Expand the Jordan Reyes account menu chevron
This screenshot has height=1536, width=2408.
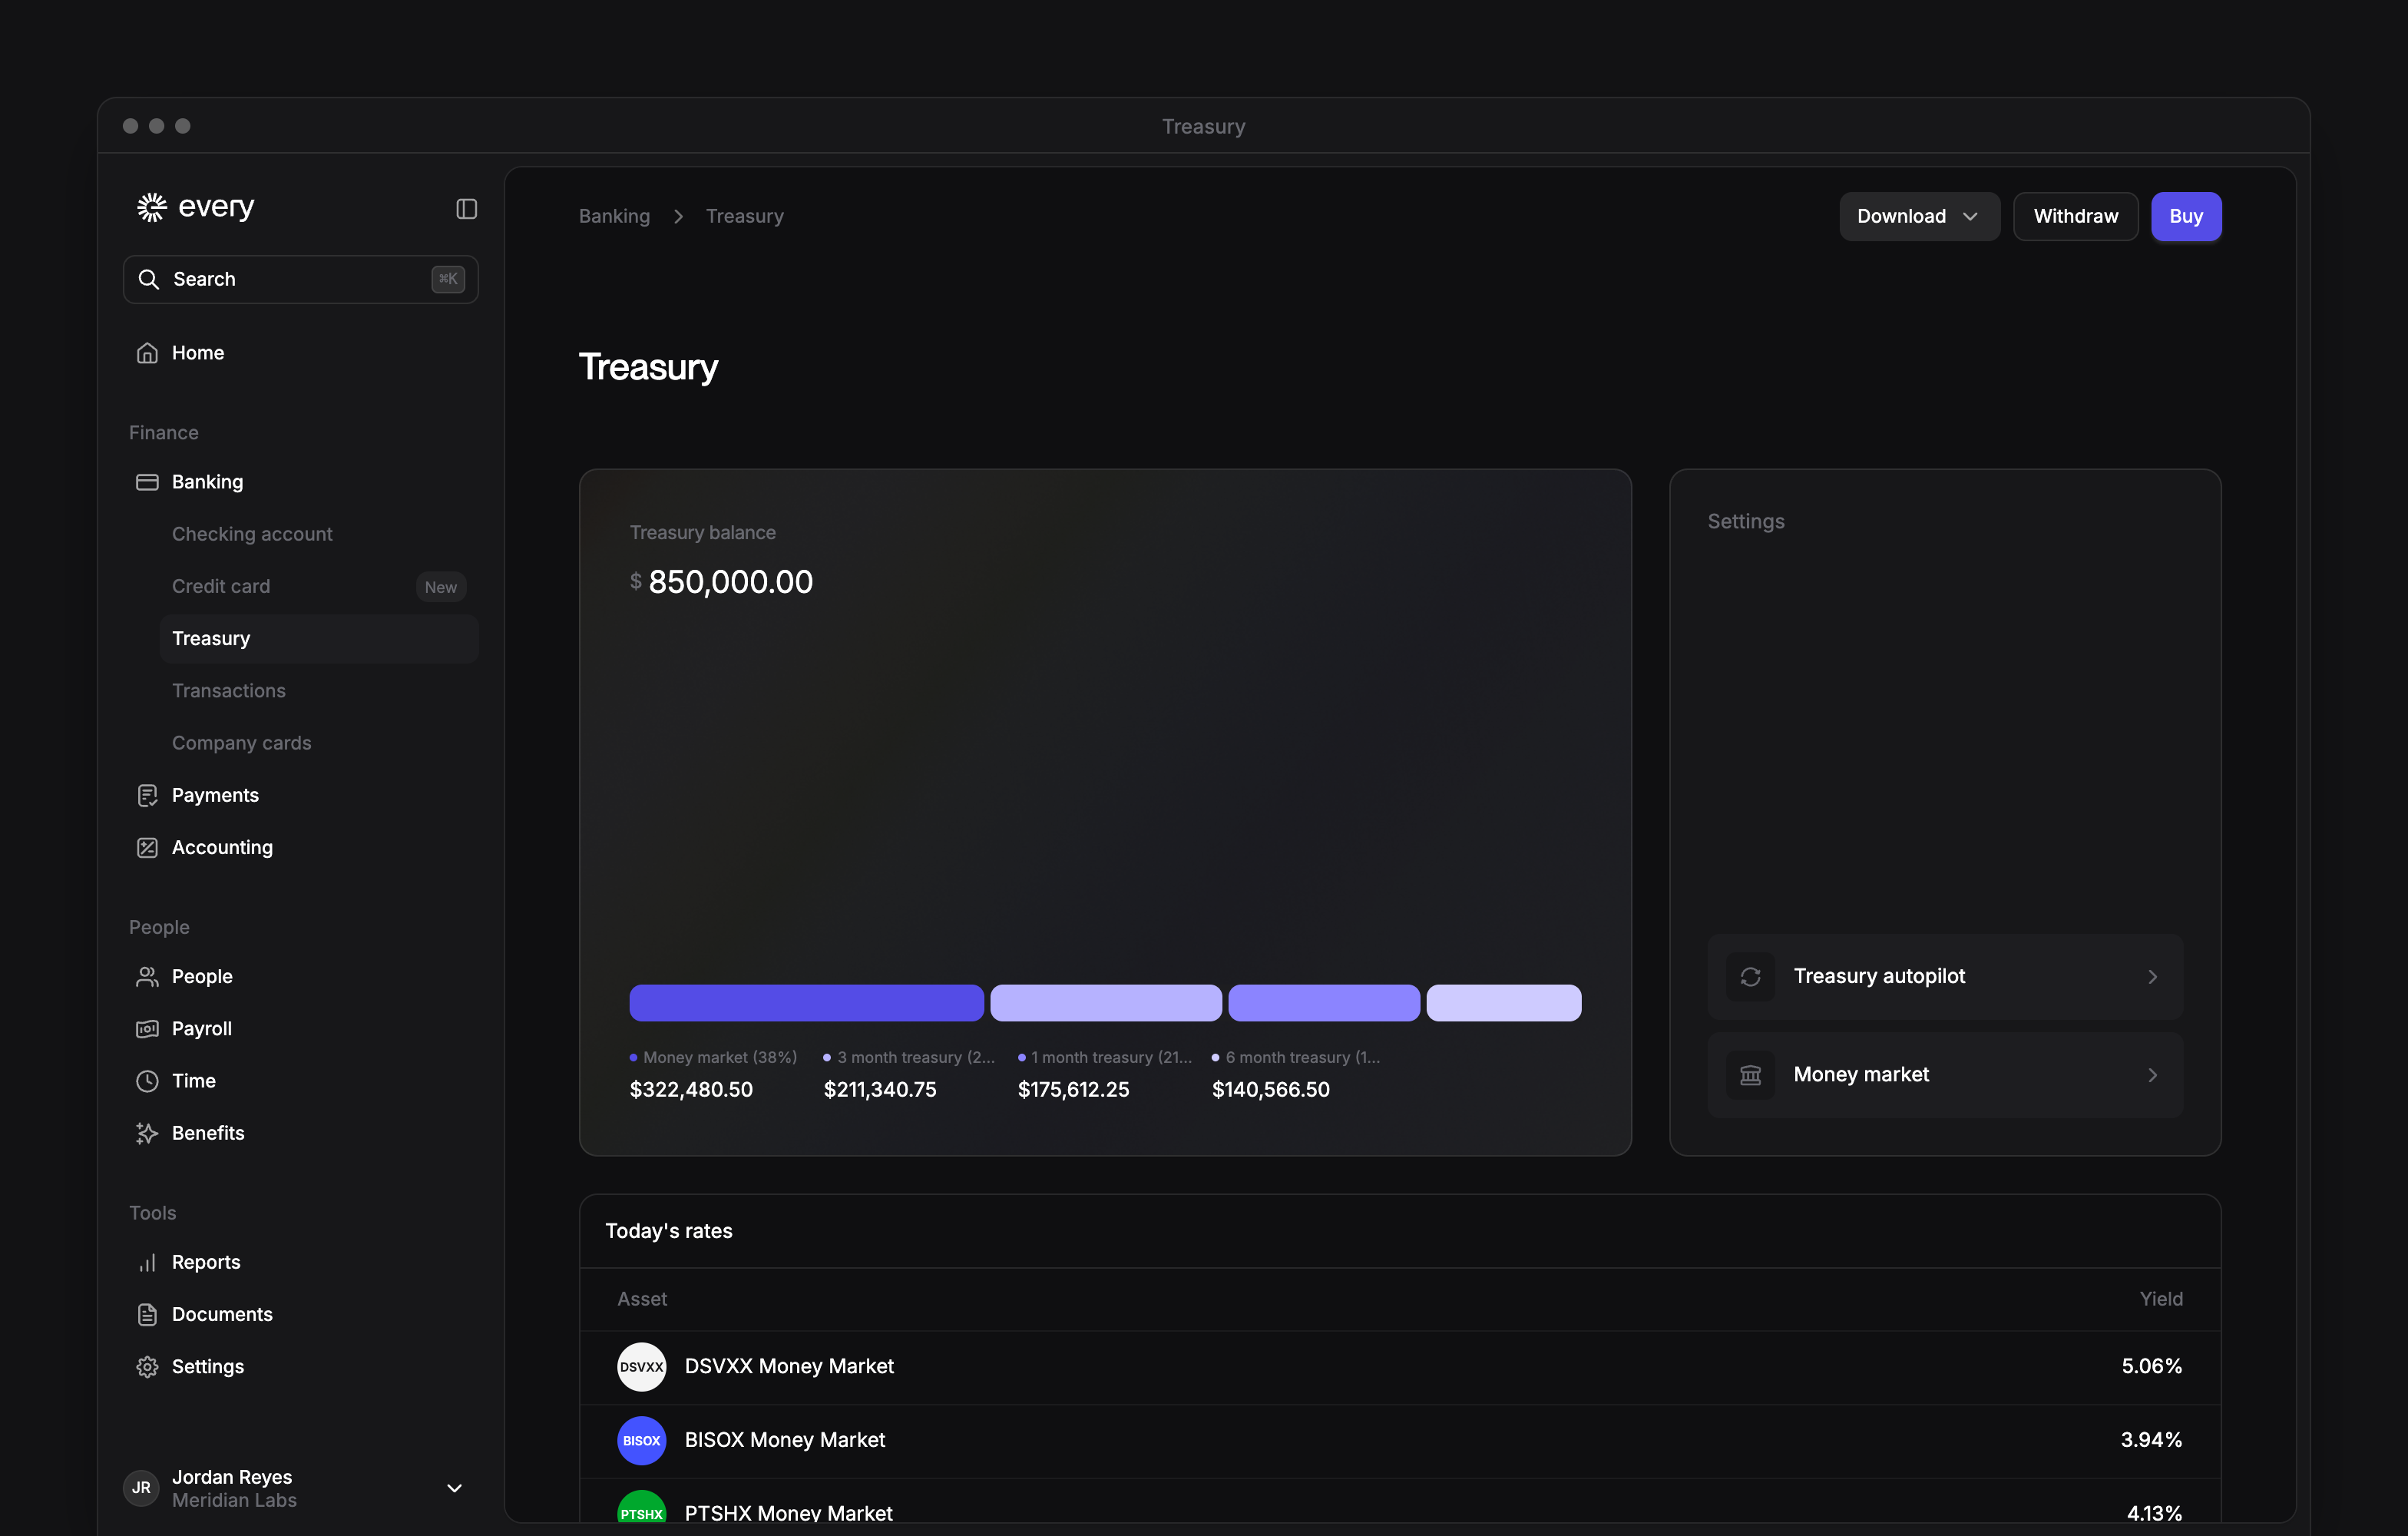454,1488
